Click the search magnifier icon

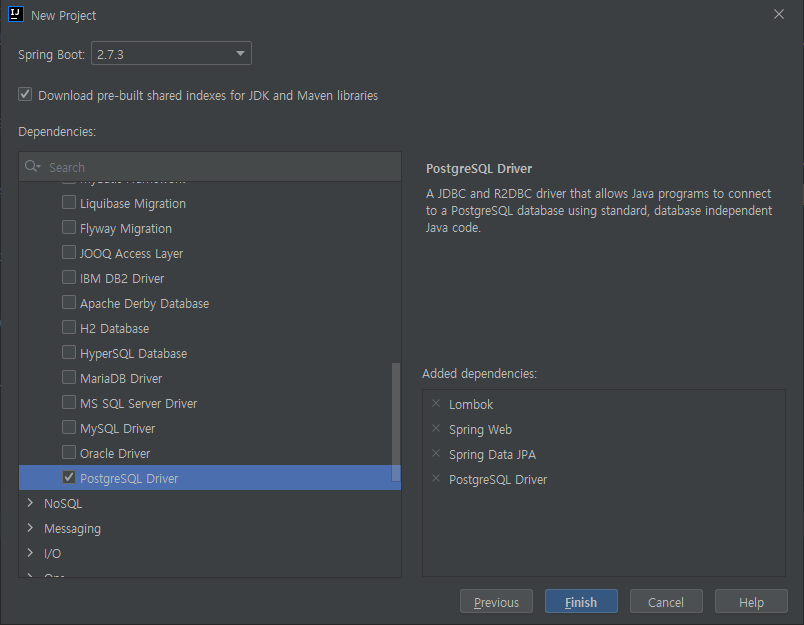[32, 167]
